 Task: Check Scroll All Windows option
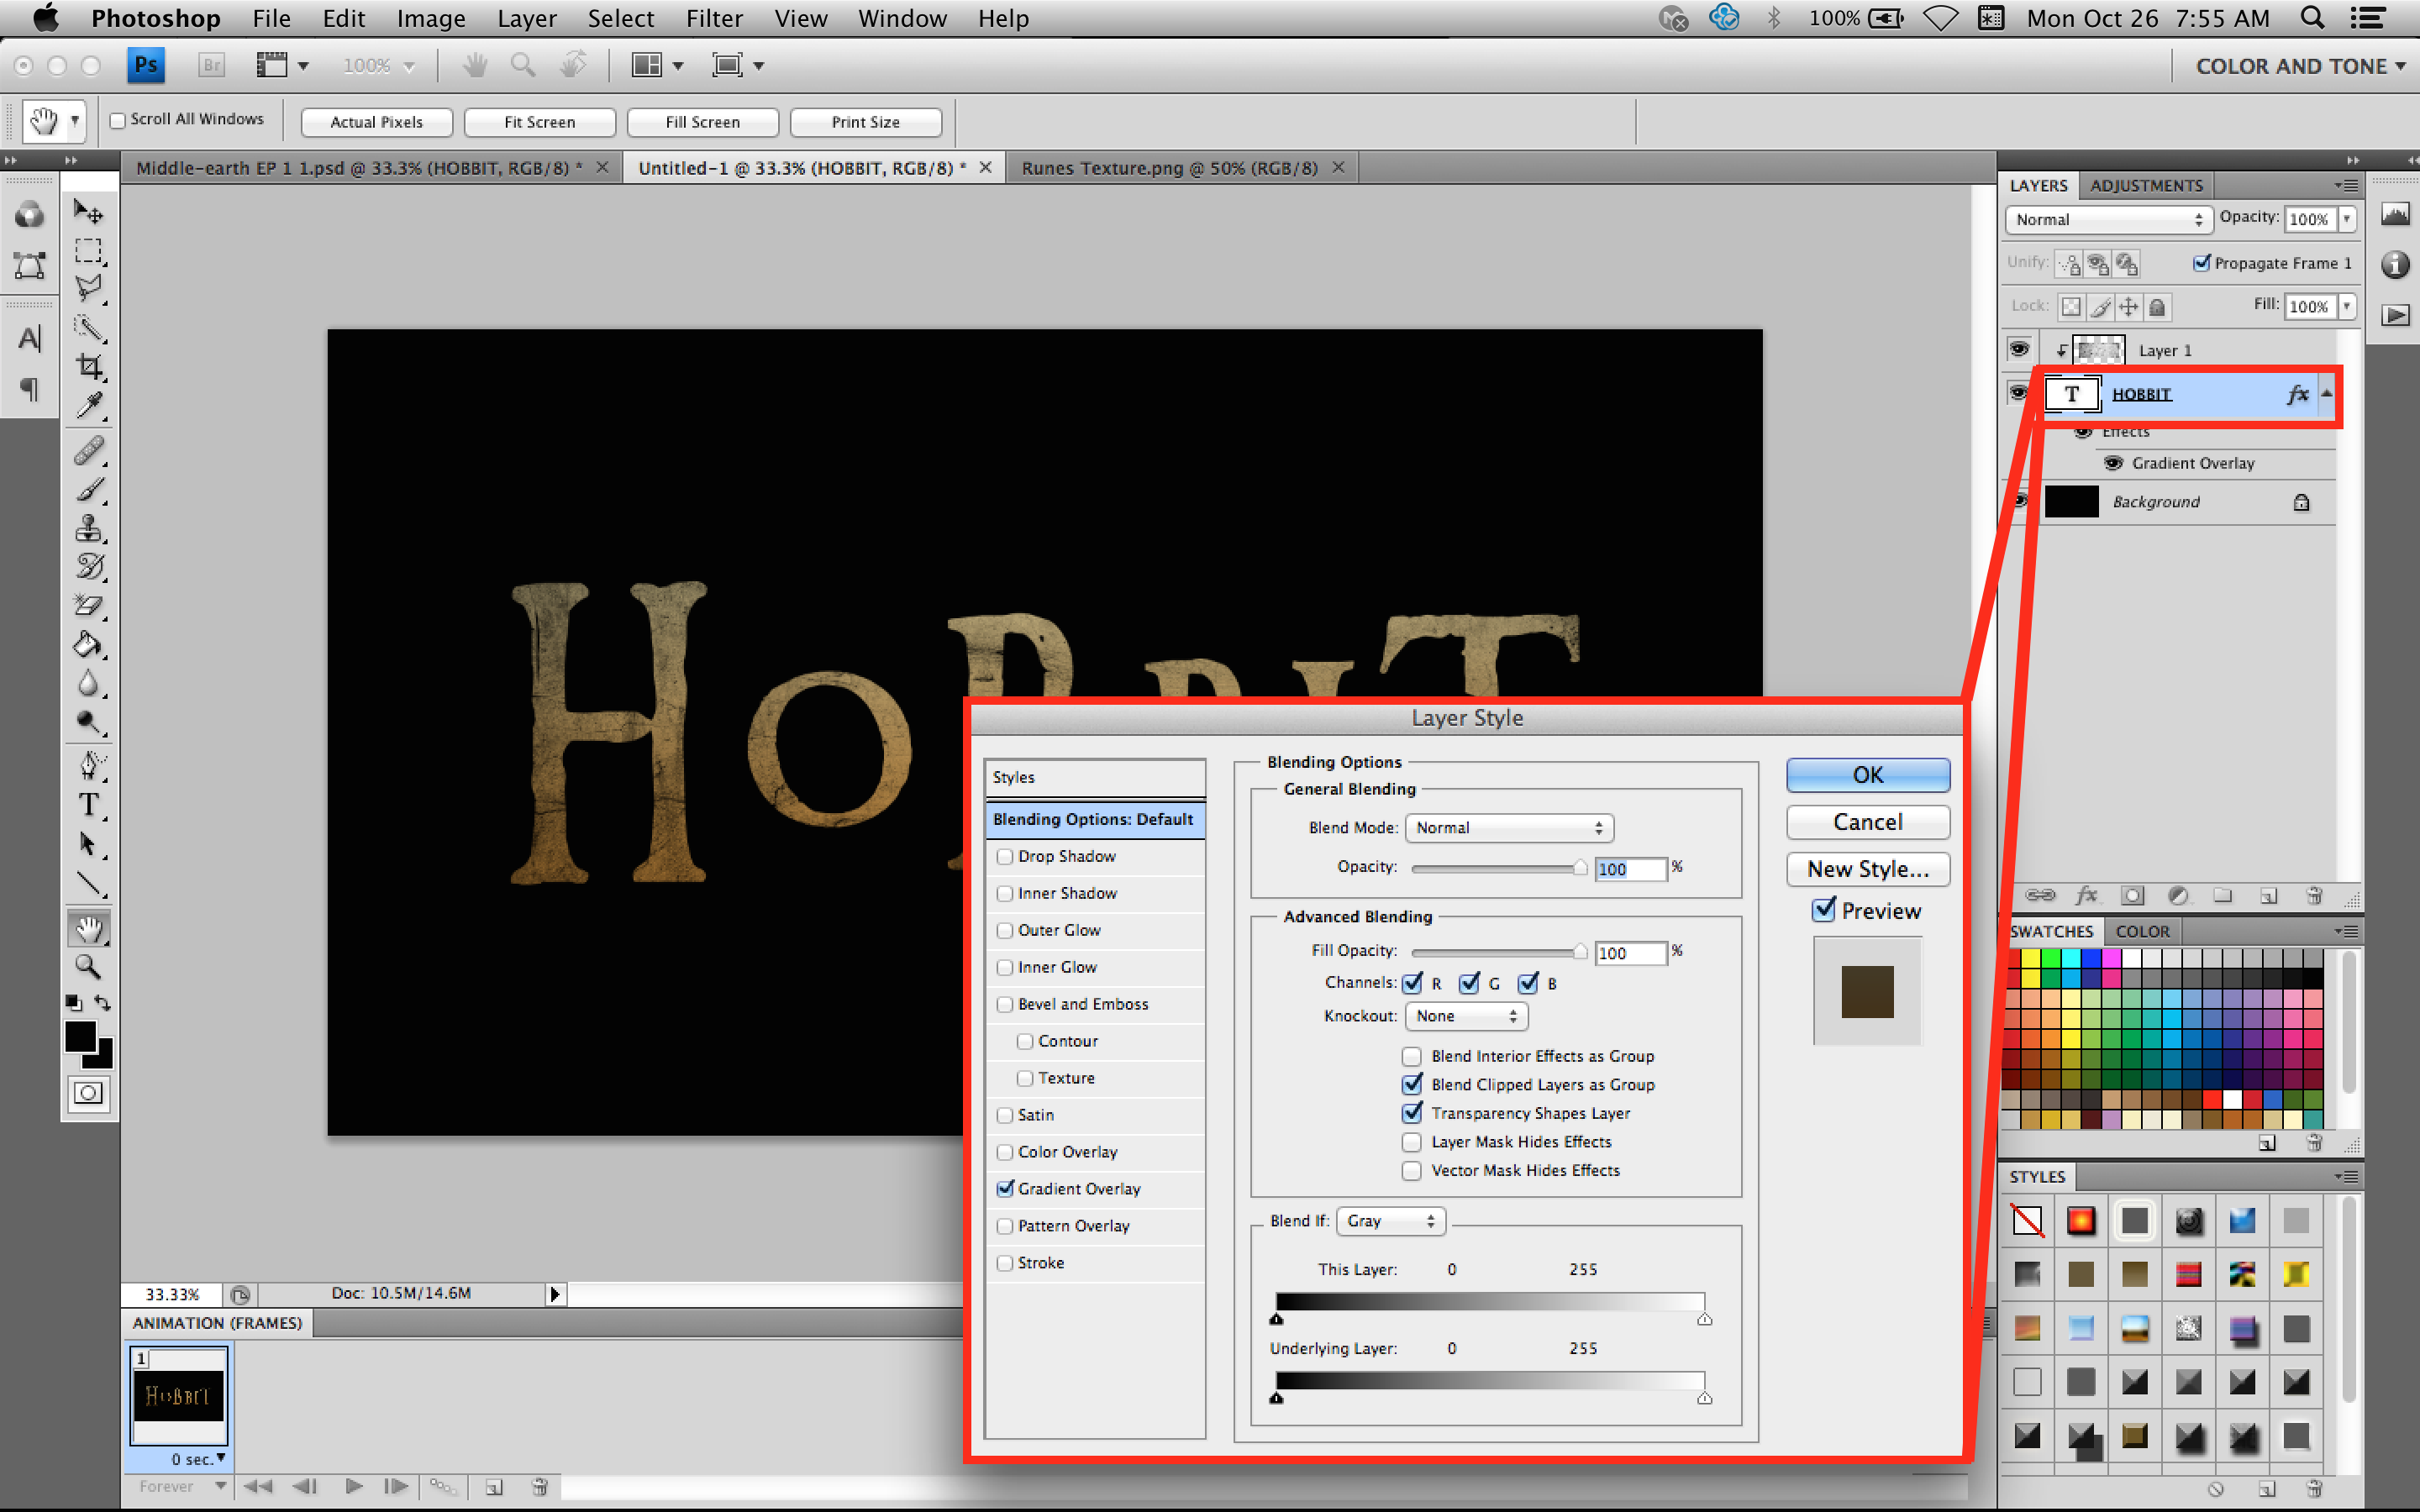117,120
